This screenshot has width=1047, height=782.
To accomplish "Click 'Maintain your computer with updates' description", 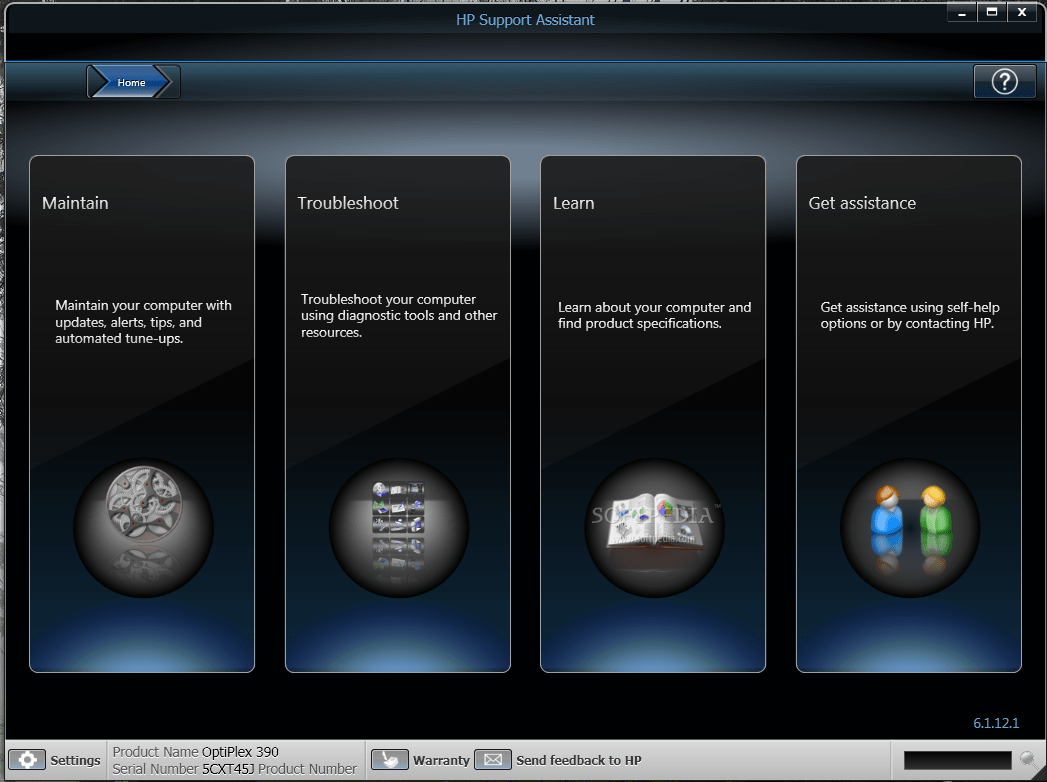I will 143,322.
